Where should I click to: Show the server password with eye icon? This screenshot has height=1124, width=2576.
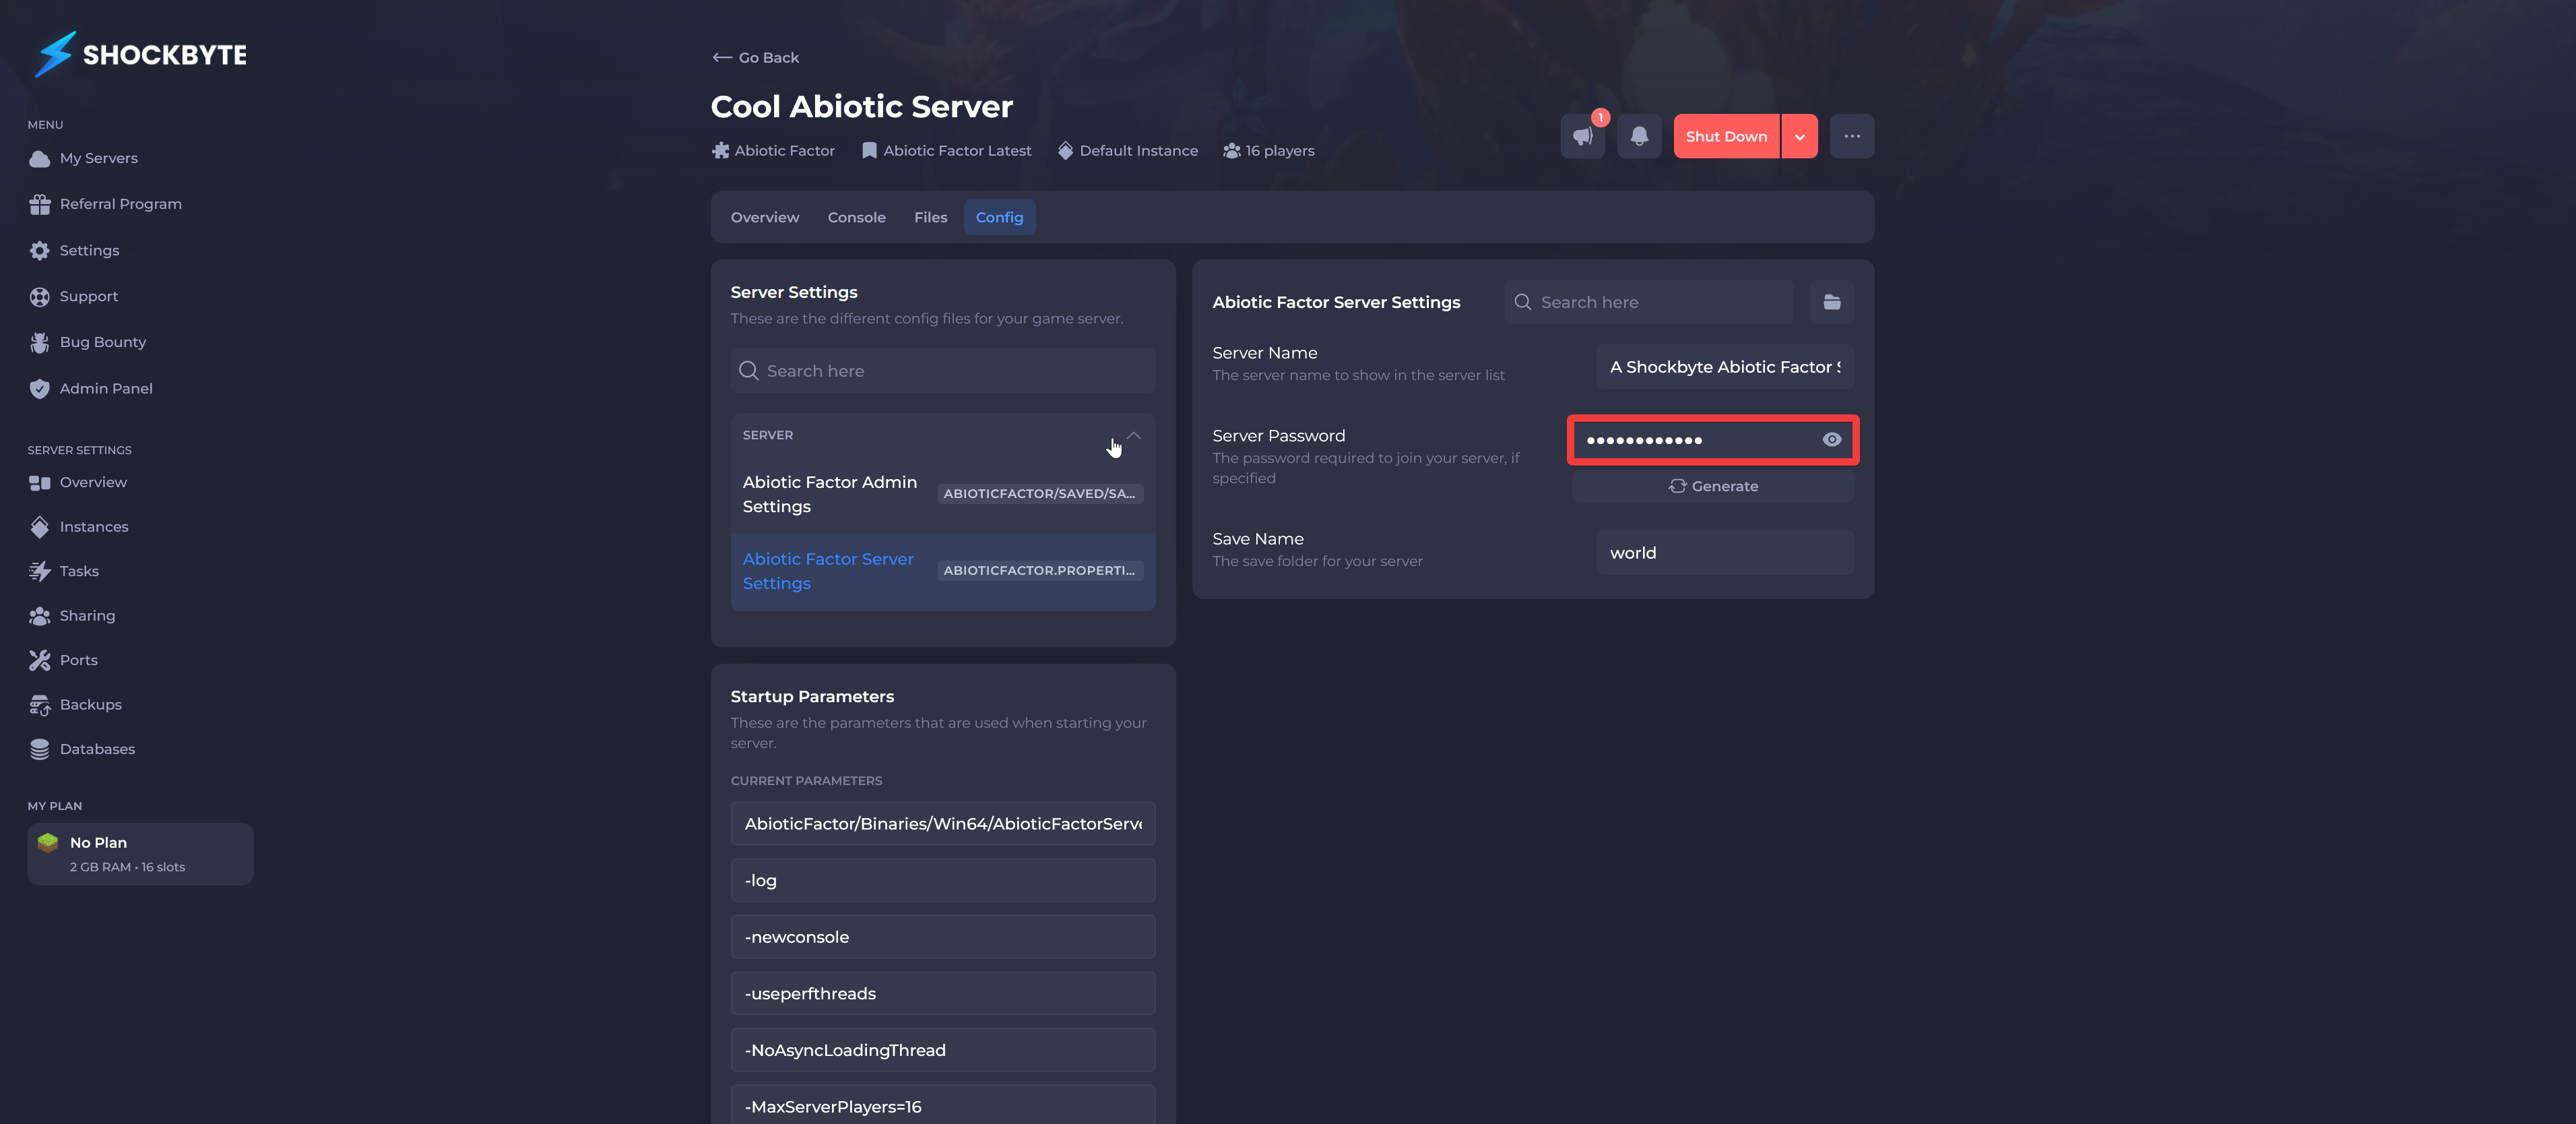[x=1832, y=440]
